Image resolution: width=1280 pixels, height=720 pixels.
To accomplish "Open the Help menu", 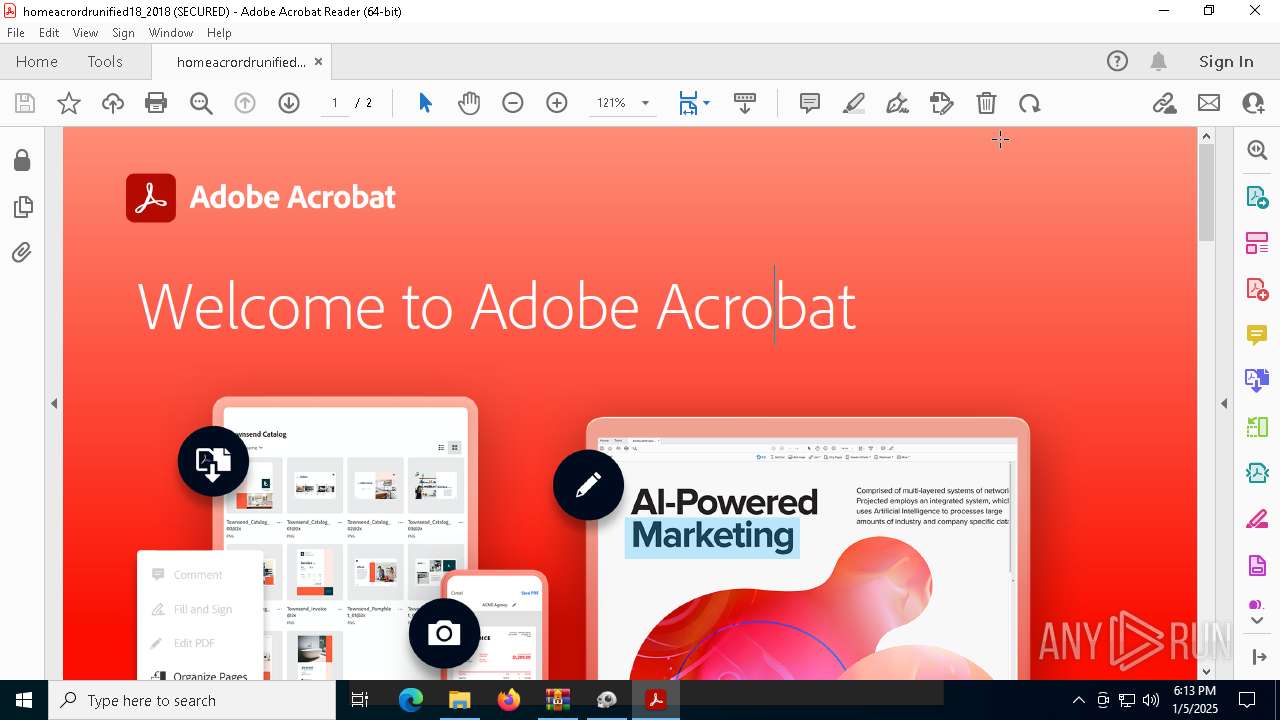I will point(219,32).
